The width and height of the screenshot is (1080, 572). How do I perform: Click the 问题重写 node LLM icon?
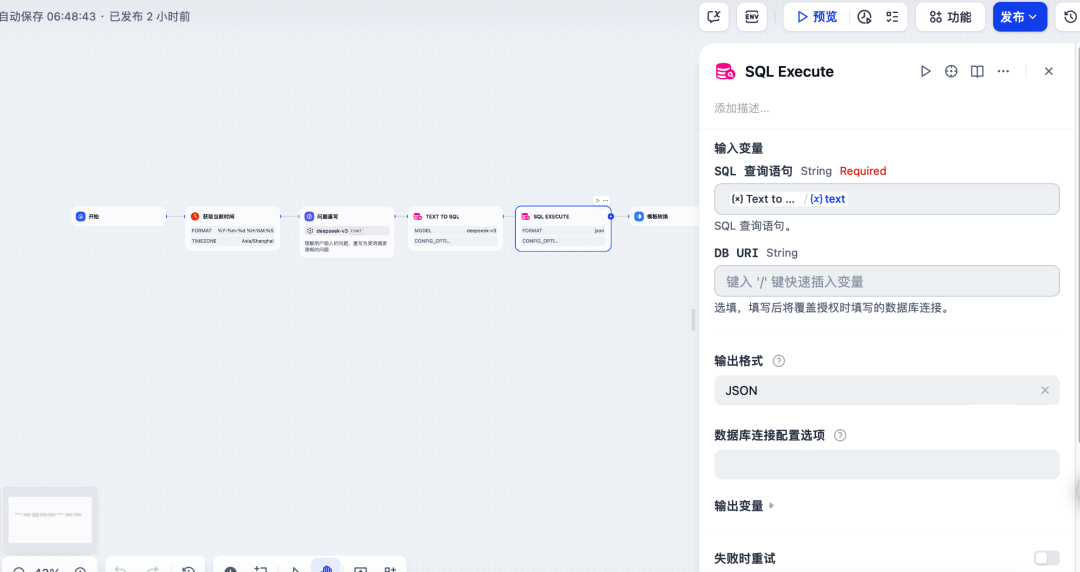[309, 216]
